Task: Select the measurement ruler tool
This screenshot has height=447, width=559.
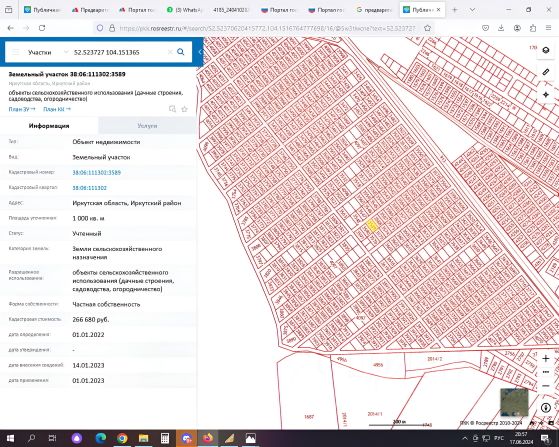Action: click(x=546, y=72)
